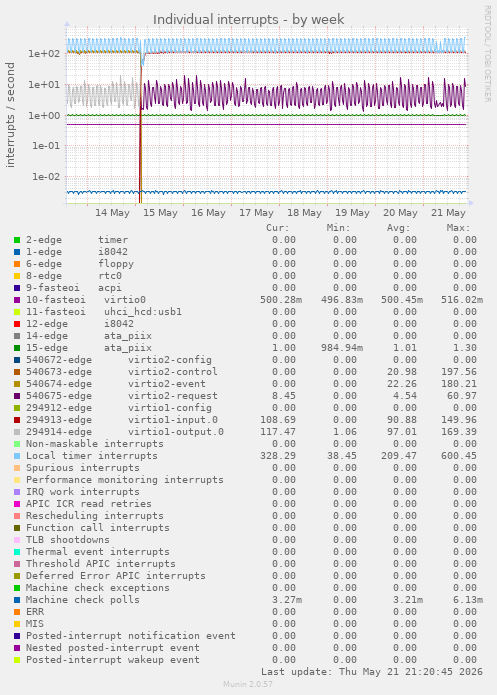Click the Local timer interrupts blue swatch
This screenshot has width=497, height=695.
tap(17, 456)
